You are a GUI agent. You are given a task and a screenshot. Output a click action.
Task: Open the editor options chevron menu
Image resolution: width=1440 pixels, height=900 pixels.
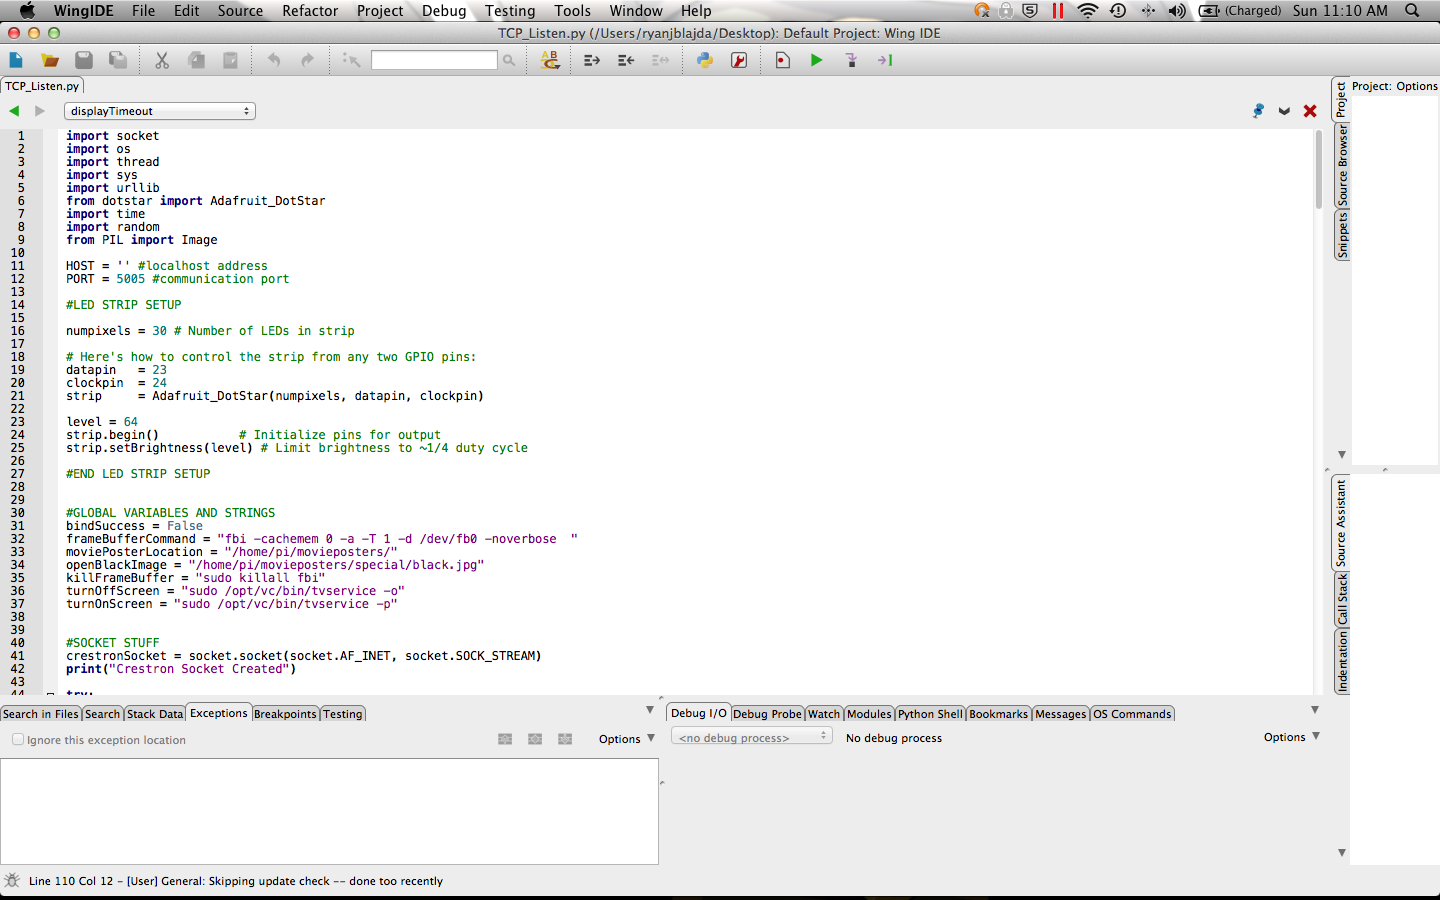point(1284,111)
